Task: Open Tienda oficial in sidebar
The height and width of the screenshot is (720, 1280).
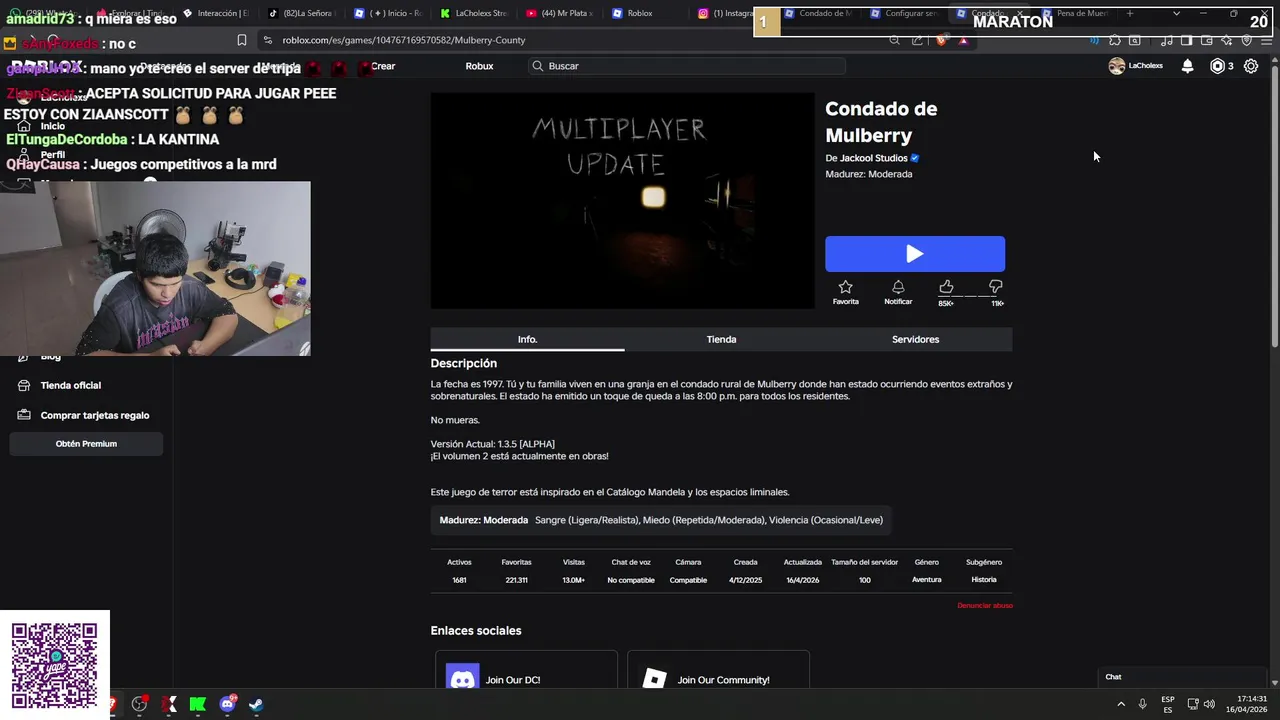Action: tap(70, 385)
